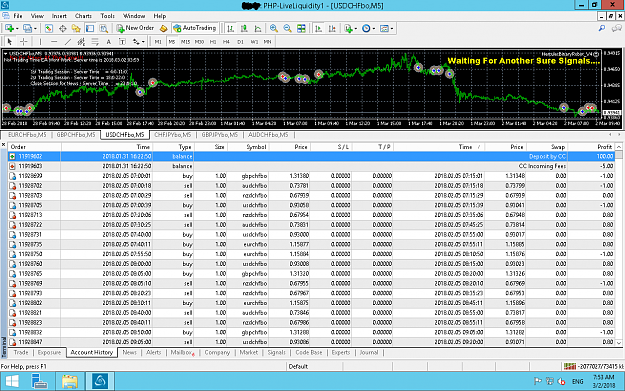Open the search magnifier icon
625x391 pixels.
click(602, 28)
